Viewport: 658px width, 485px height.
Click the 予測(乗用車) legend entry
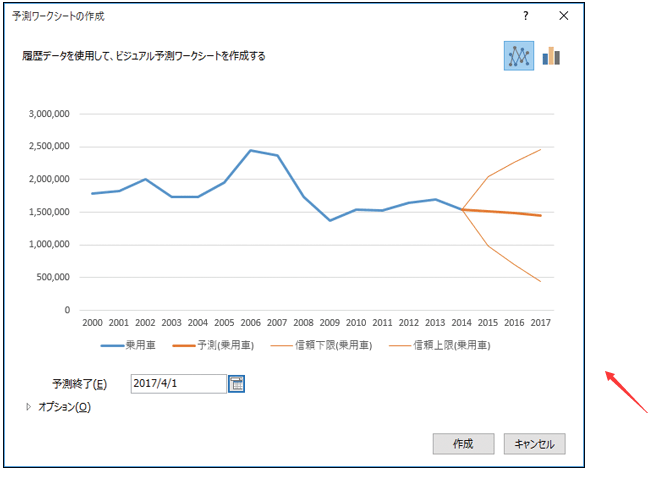[213, 345]
